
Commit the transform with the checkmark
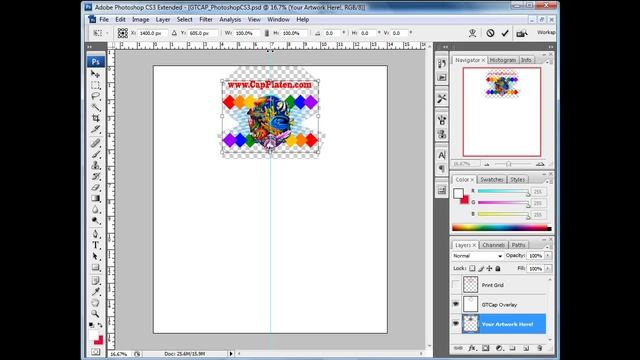(505, 33)
